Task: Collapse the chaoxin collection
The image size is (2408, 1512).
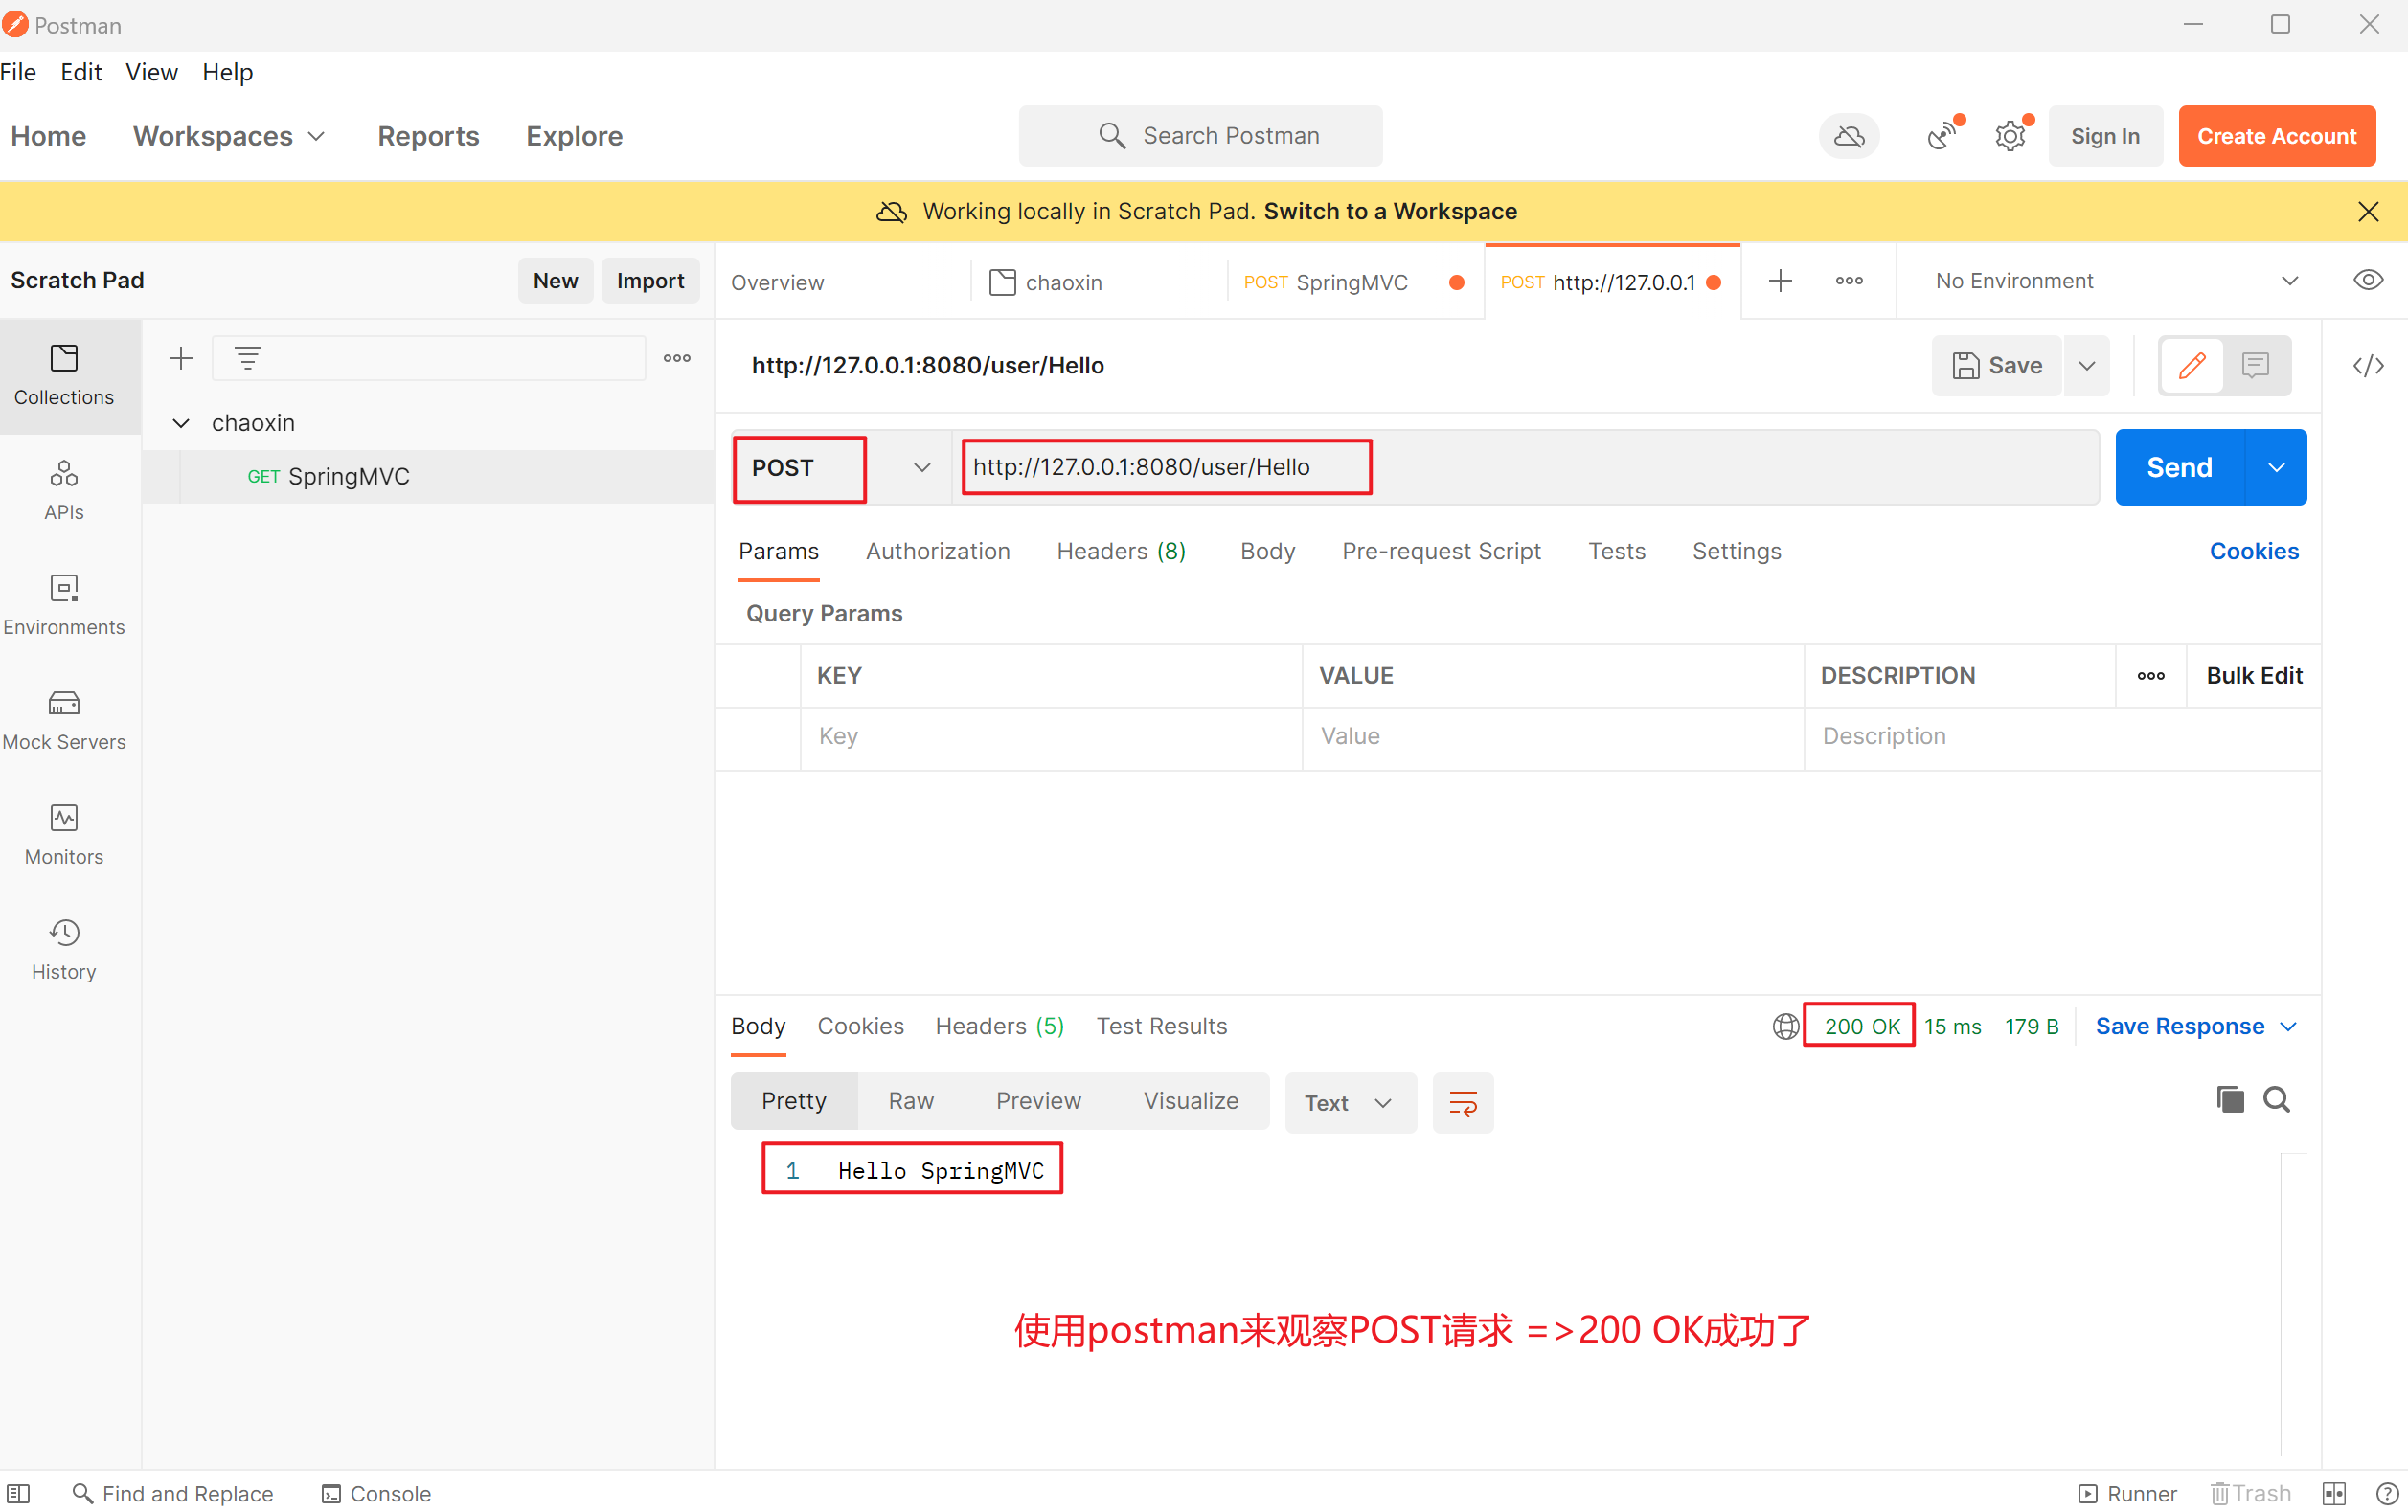Action: coord(181,423)
